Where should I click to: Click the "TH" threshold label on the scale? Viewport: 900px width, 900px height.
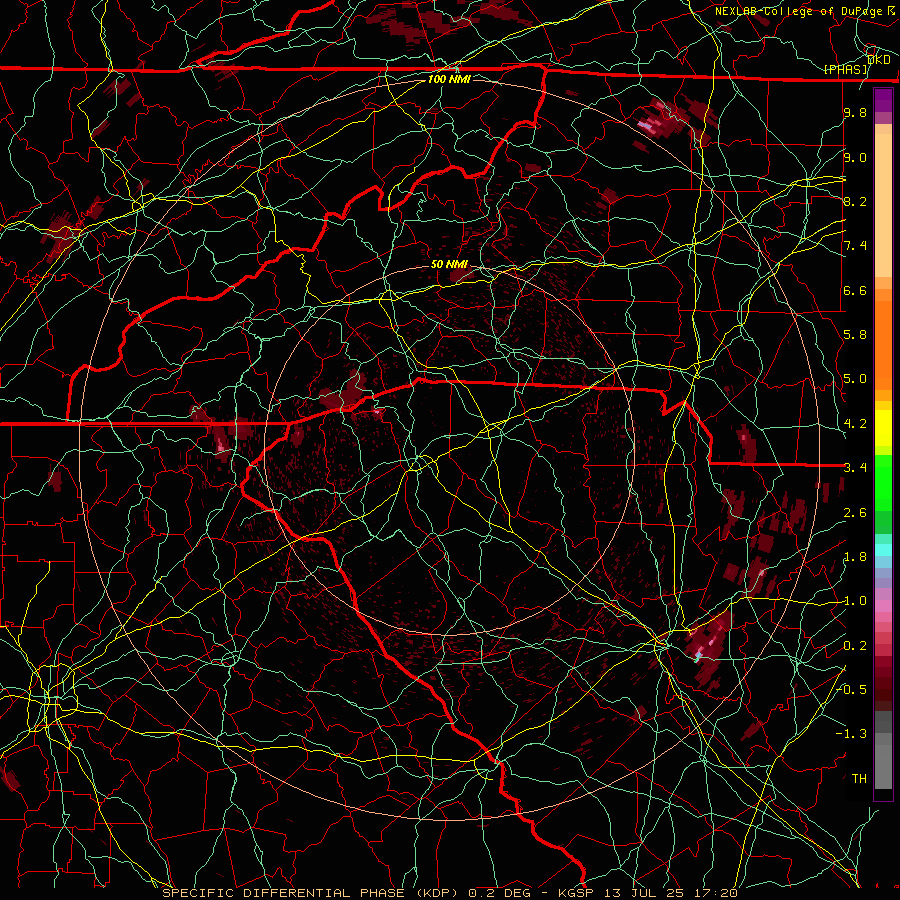coord(859,779)
